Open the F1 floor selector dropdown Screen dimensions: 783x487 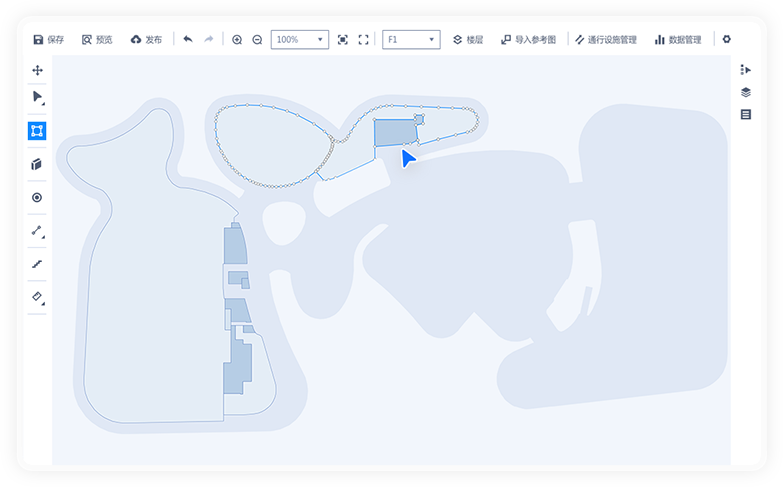[411, 40]
